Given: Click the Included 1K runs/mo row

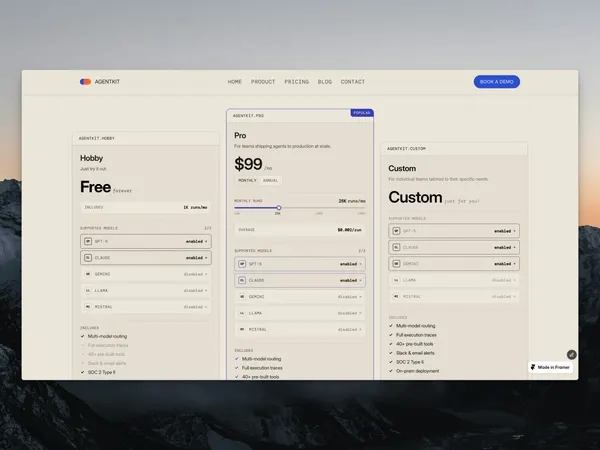Looking at the screenshot, I should [145, 207].
